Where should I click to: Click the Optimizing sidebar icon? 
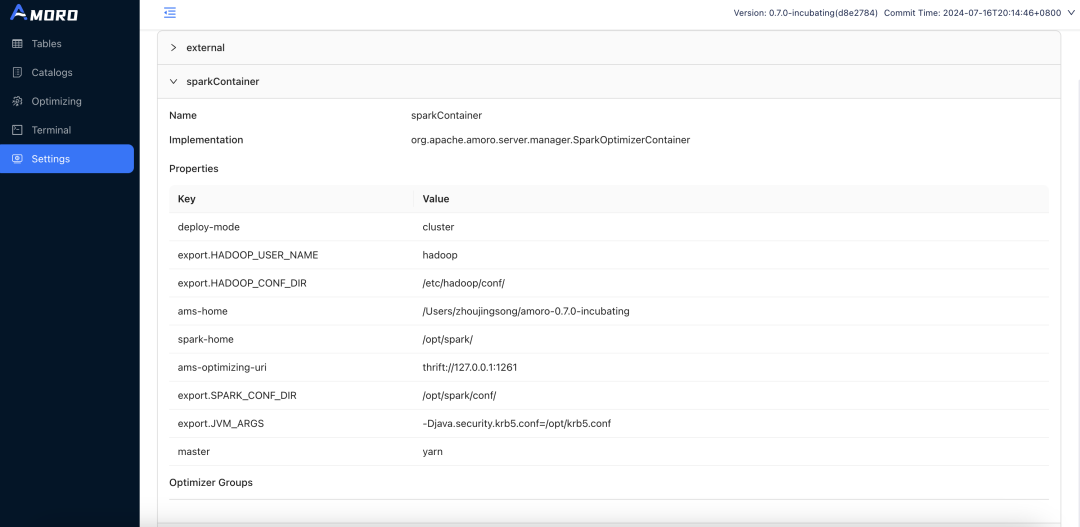click(x=17, y=102)
